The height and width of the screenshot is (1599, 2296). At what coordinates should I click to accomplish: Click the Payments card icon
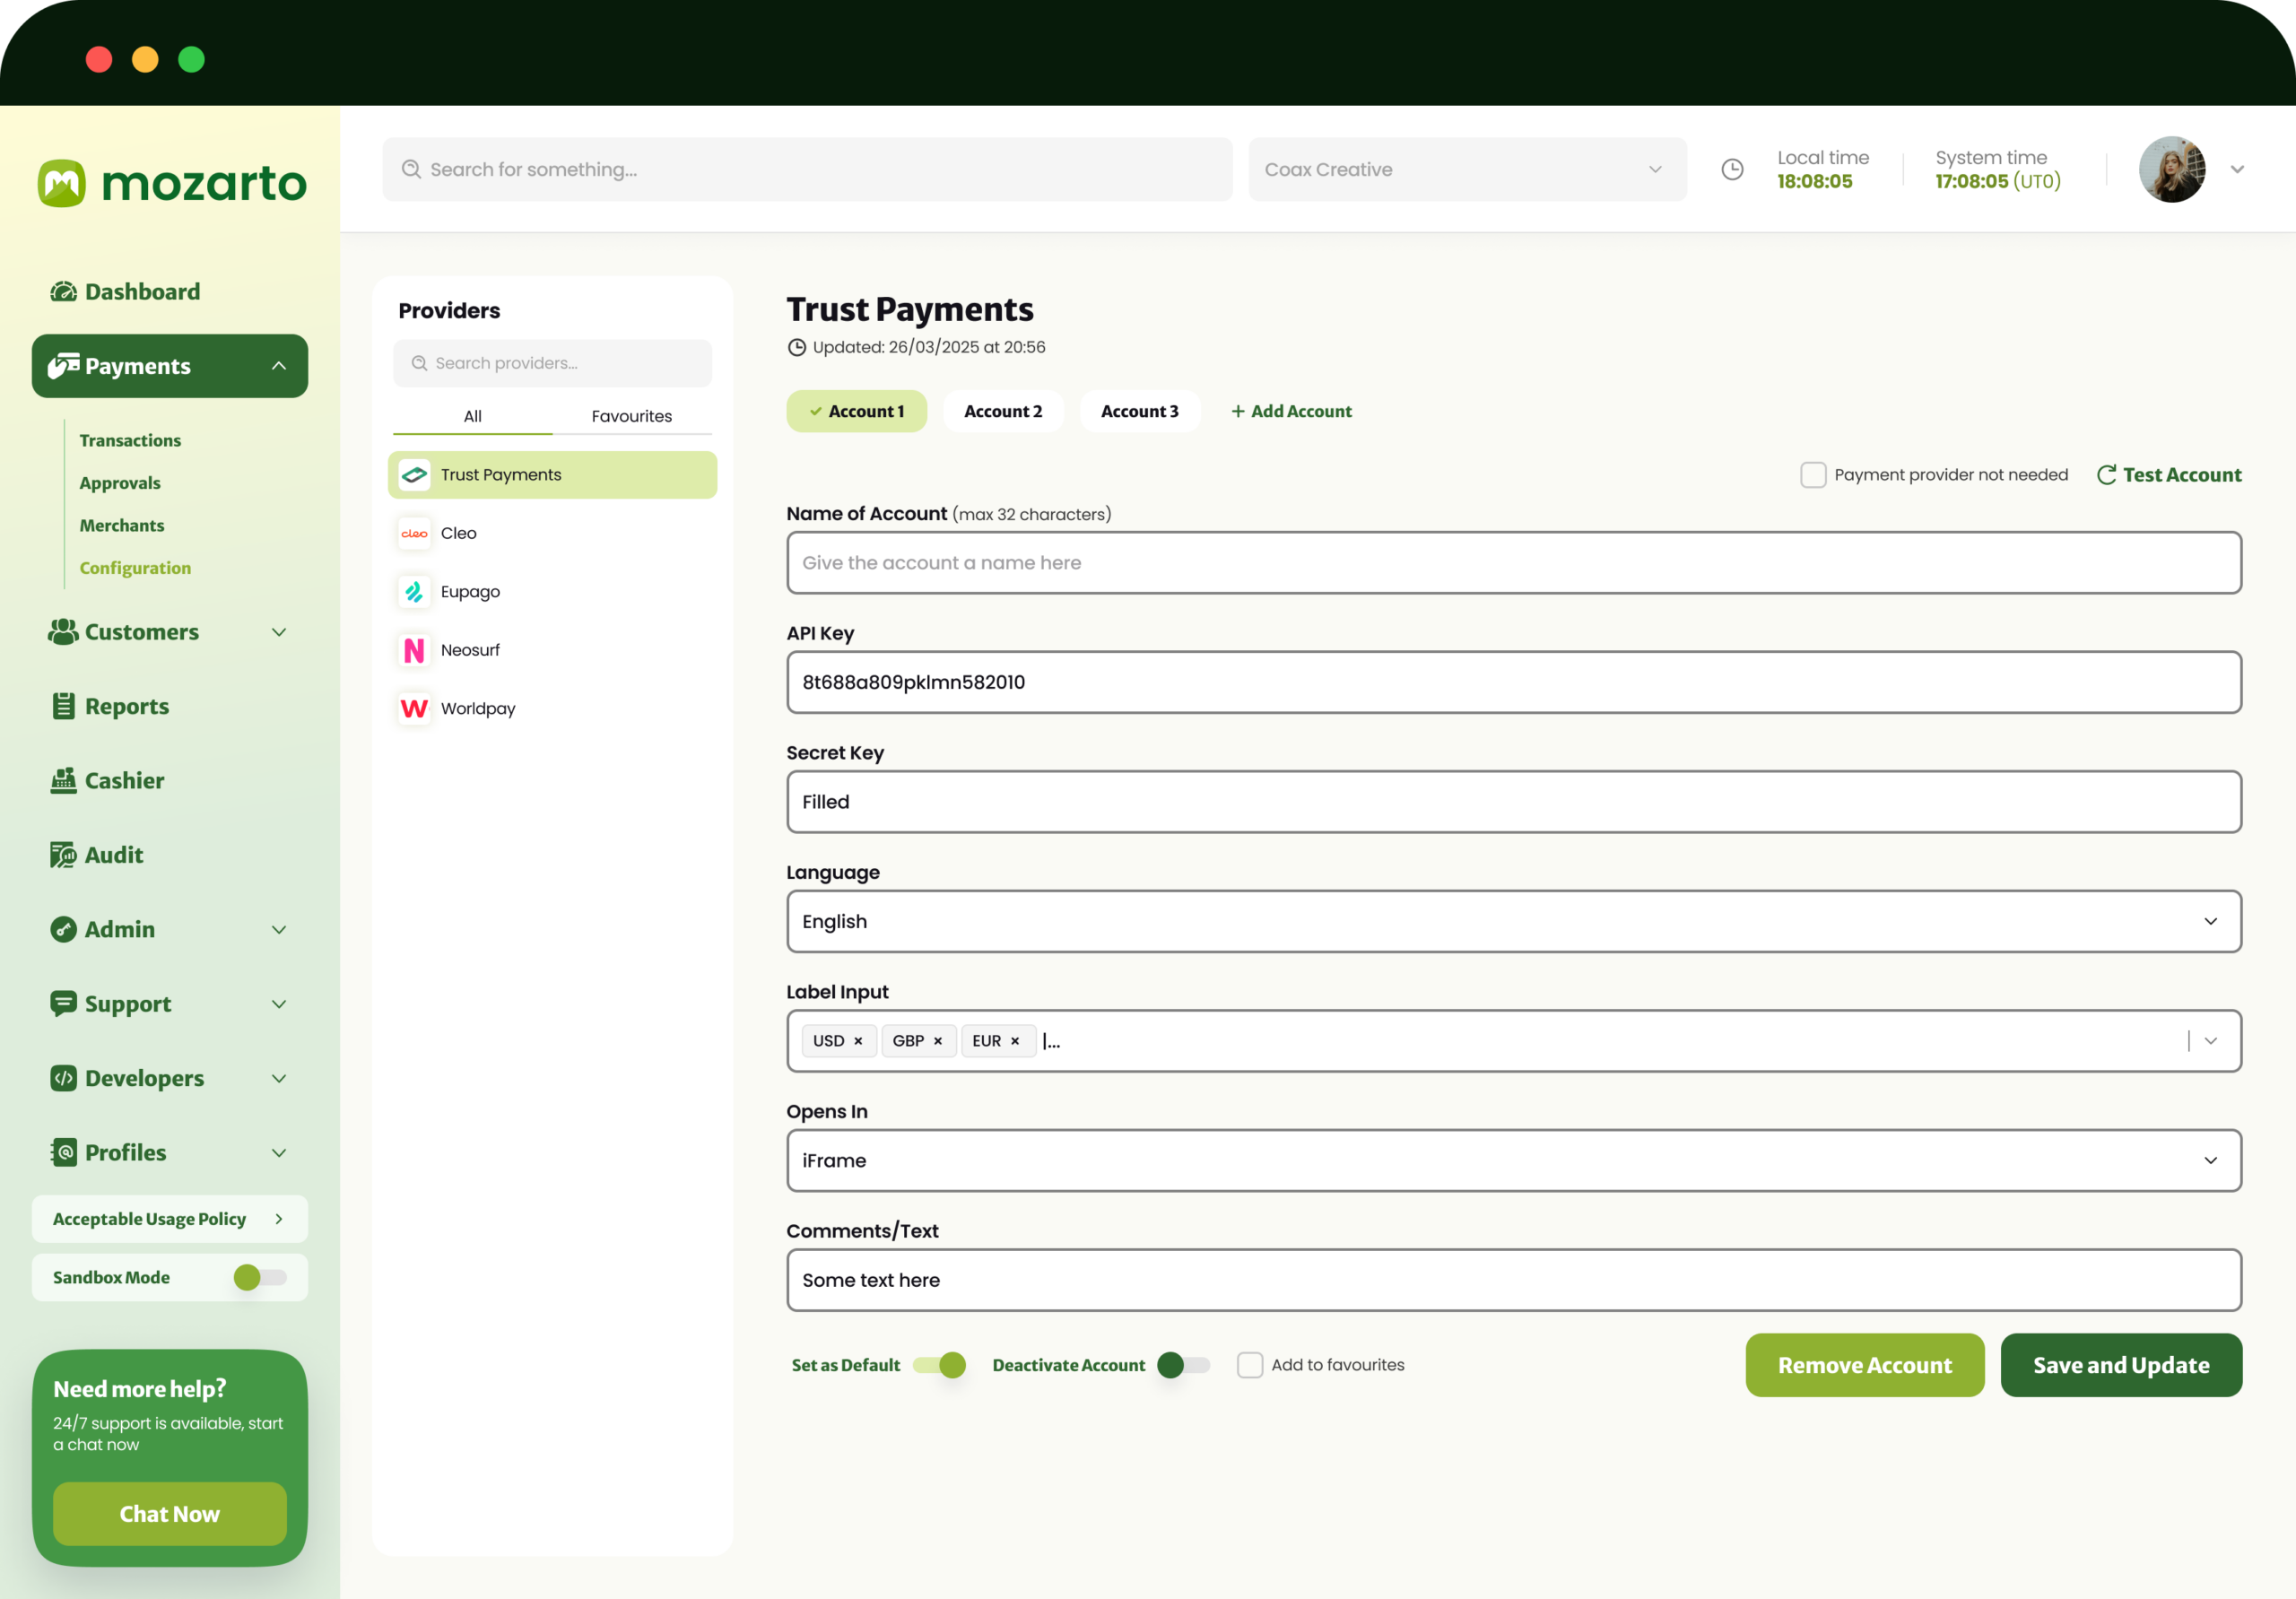click(x=63, y=366)
